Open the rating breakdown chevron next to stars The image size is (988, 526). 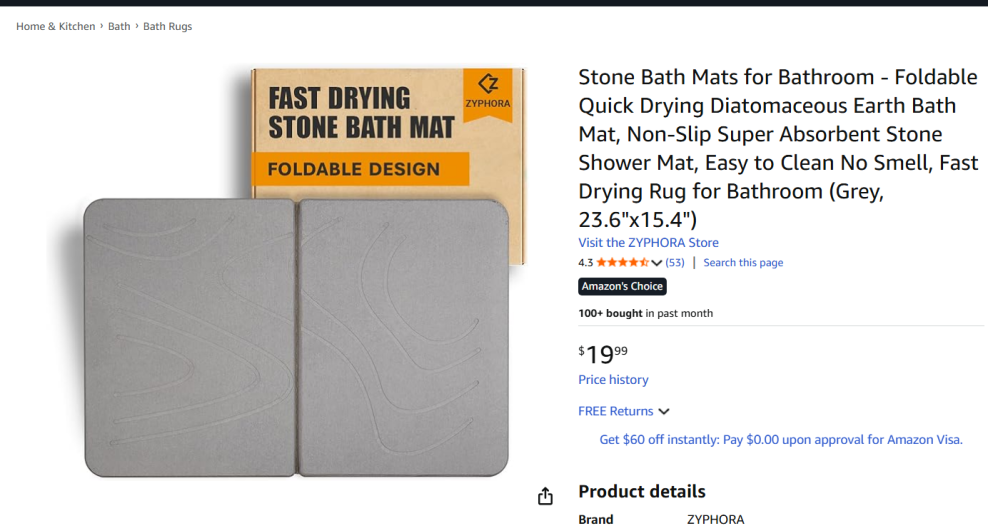pos(657,263)
